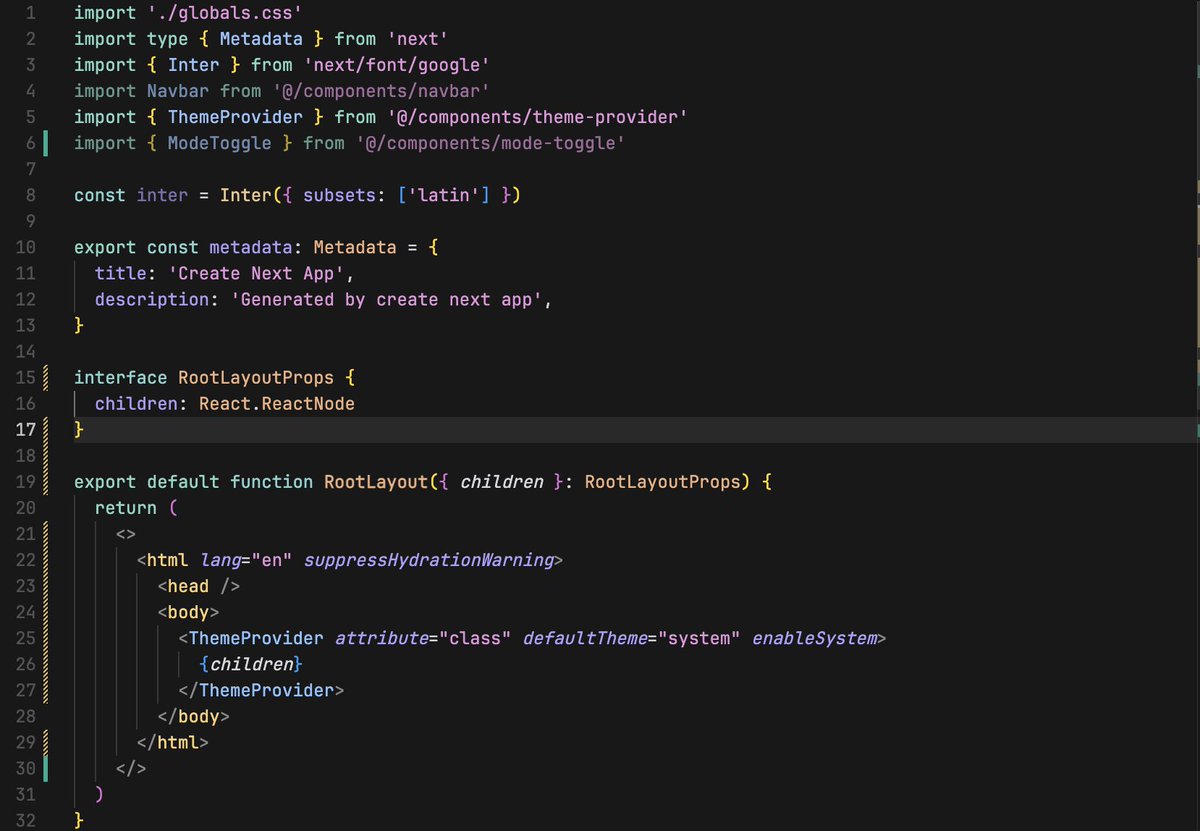Select 'Generated by create next app' string
The height and width of the screenshot is (831, 1200).
386,299
